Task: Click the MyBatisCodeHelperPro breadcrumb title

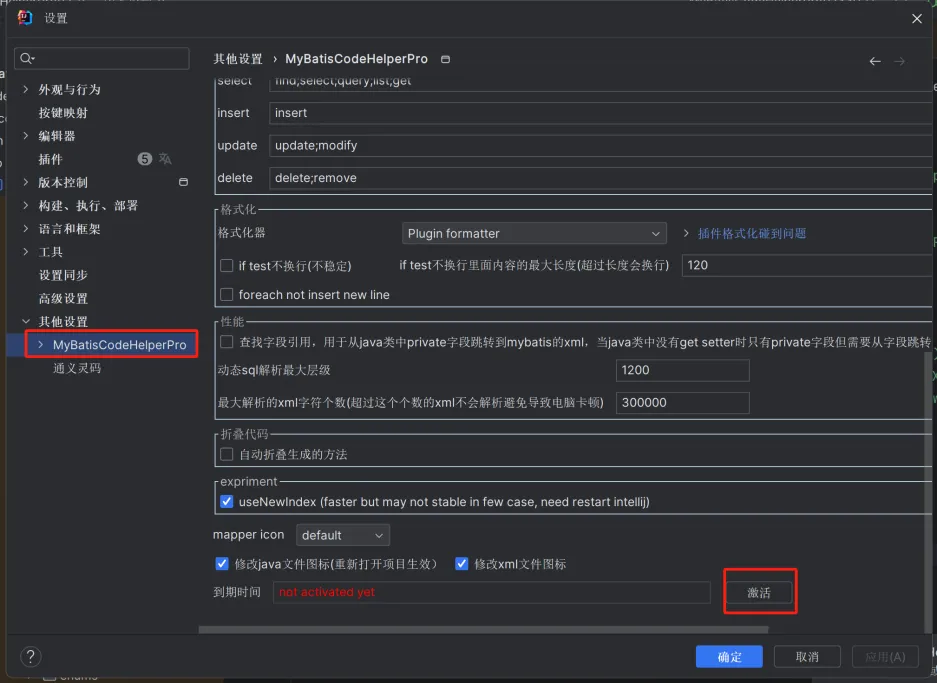Action: (x=356, y=59)
